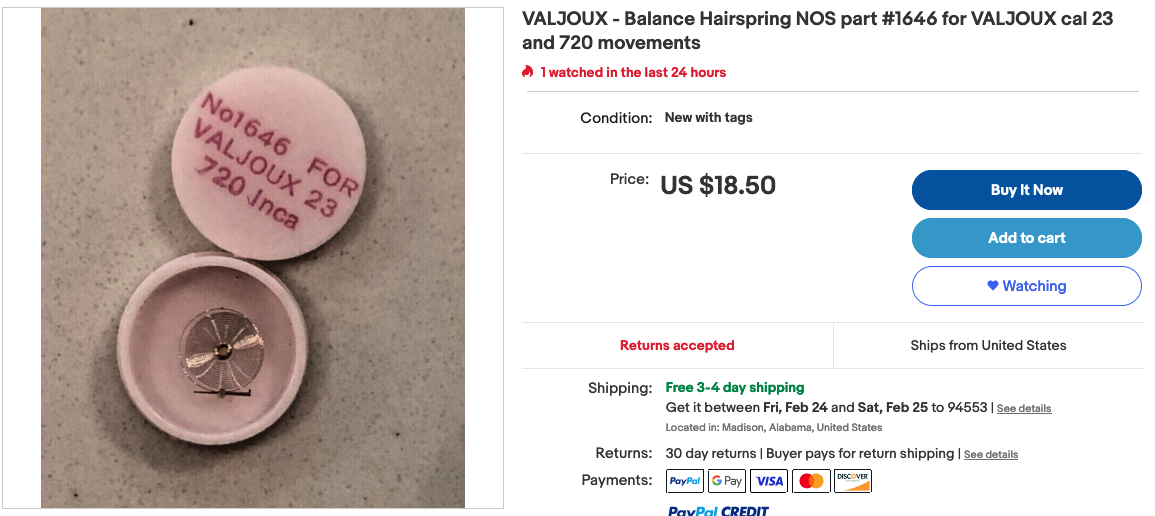The width and height of the screenshot is (1155, 516).
Task: Click the Ships from United States label
Action: (988, 345)
